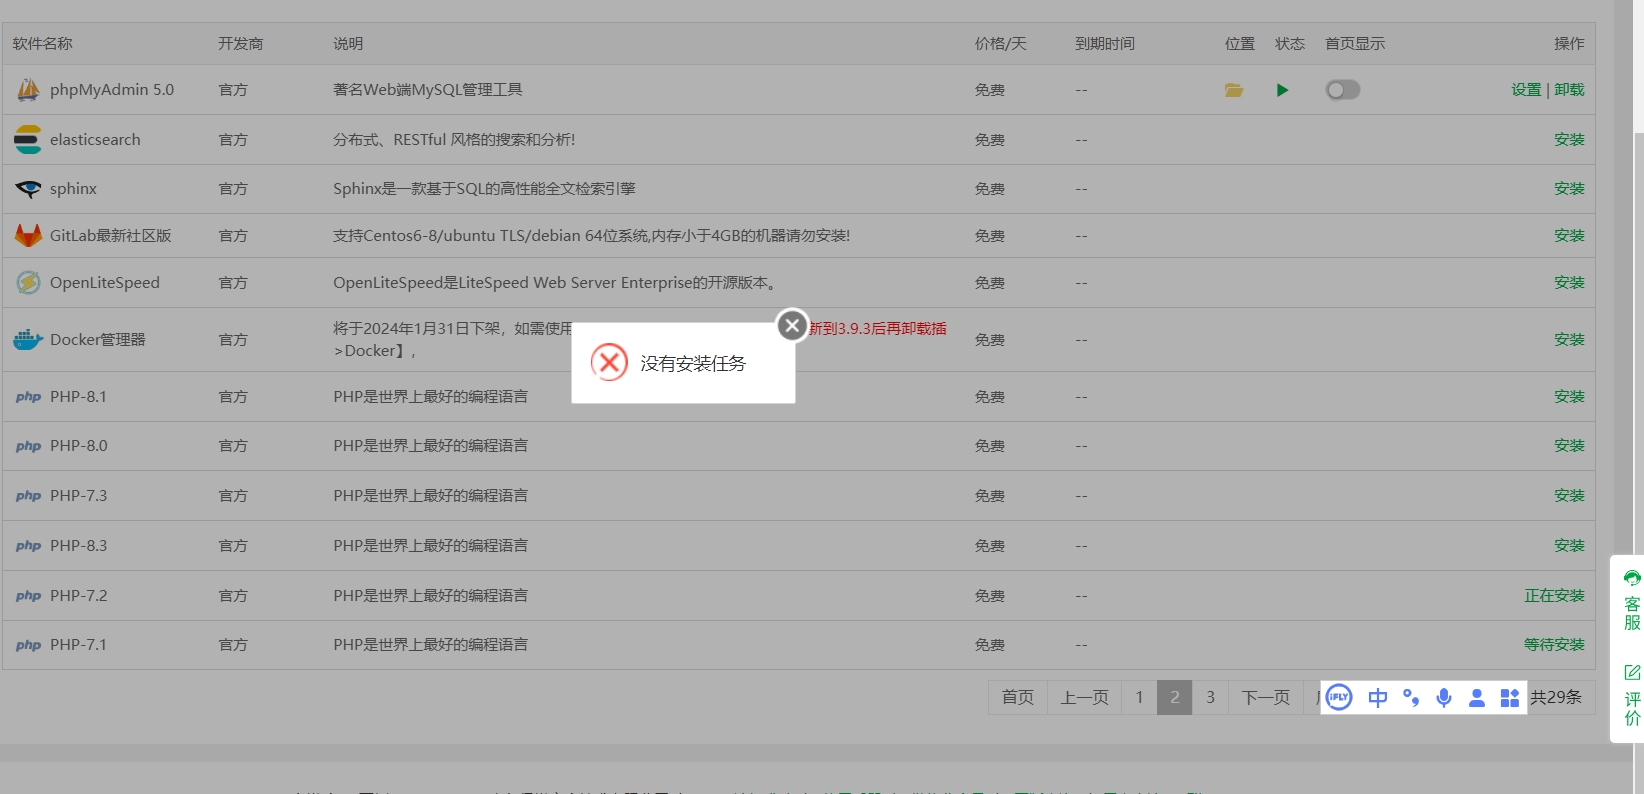This screenshot has height=794, width=1644.
Task: Click phpMyAdmin green running status arrow
Action: pyautogui.click(x=1282, y=90)
